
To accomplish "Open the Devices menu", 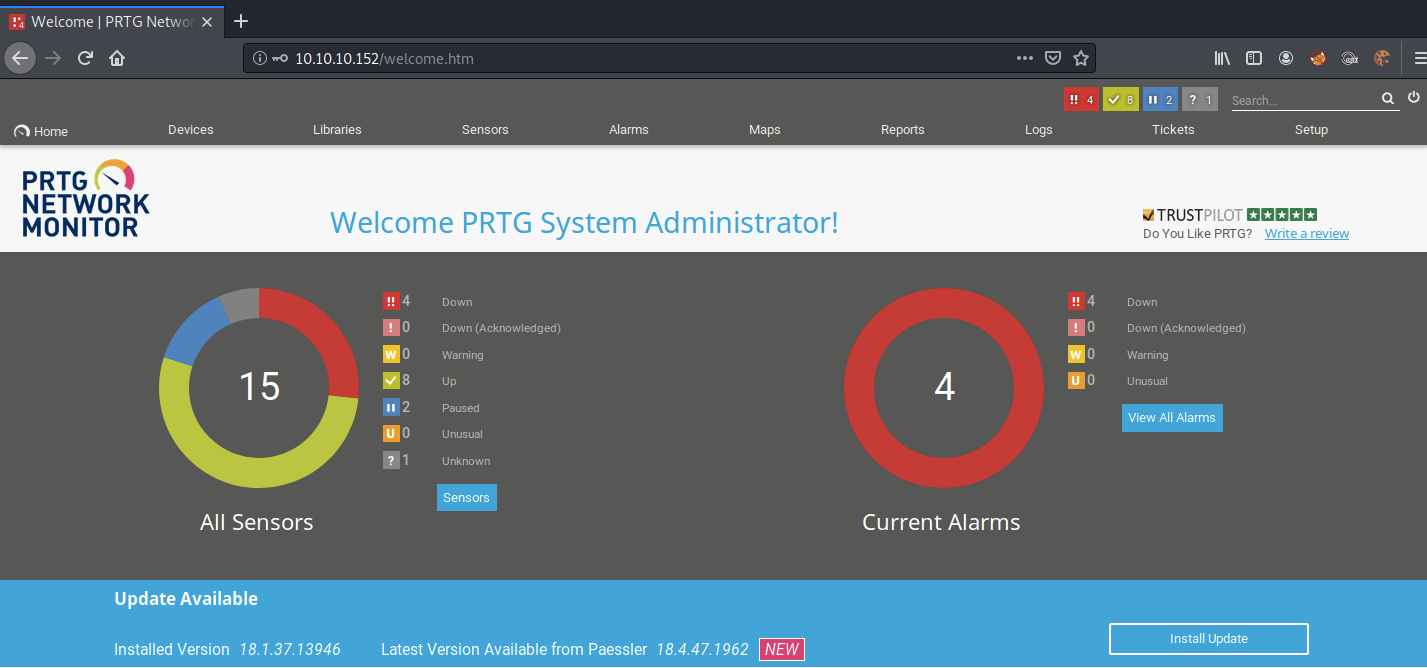I will [x=191, y=130].
